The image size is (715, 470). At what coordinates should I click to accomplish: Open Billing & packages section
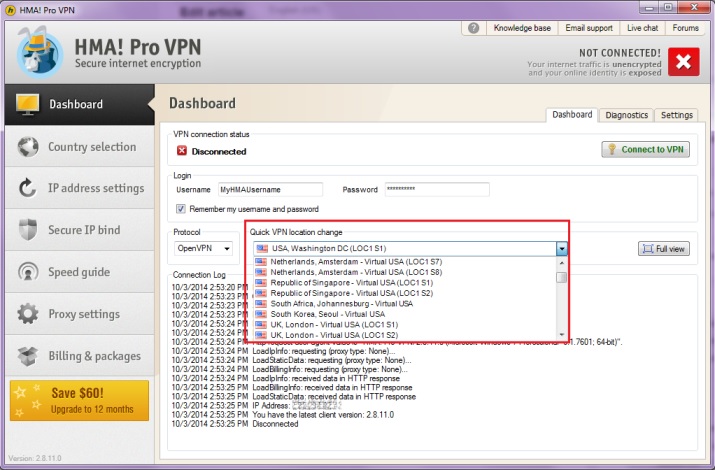tap(80, 356)
